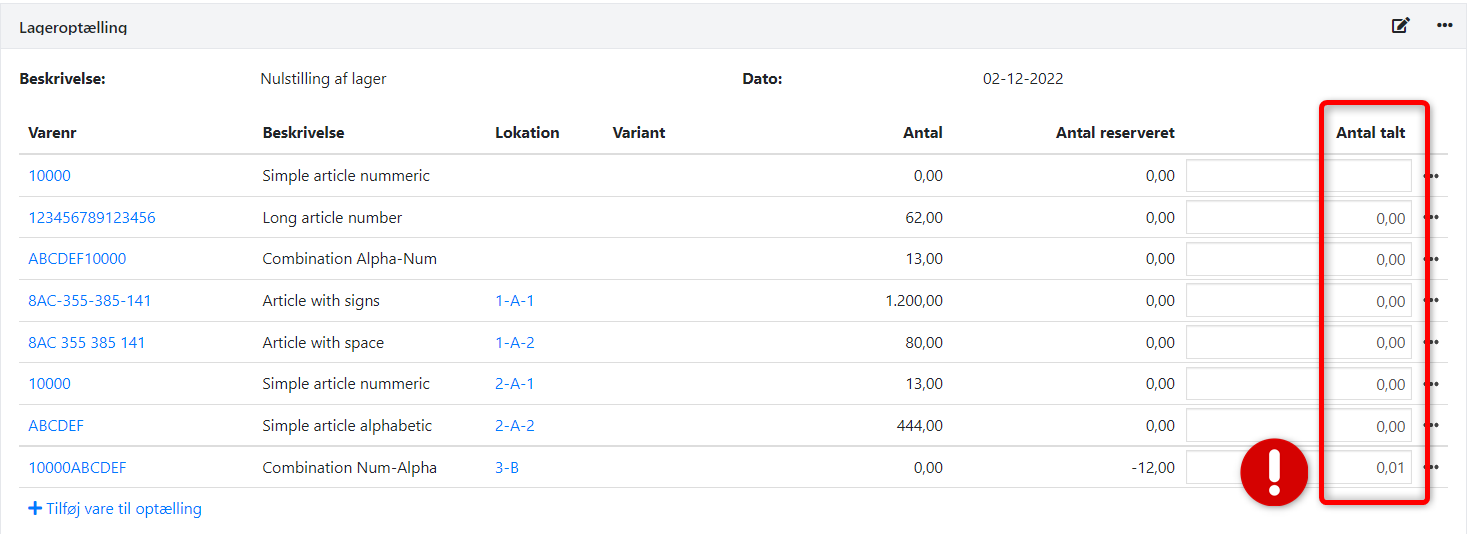Click Tilføj vare til optælling link
Image resolution: width=1474 pixels, height=534 pixels.
coord(123,509)
